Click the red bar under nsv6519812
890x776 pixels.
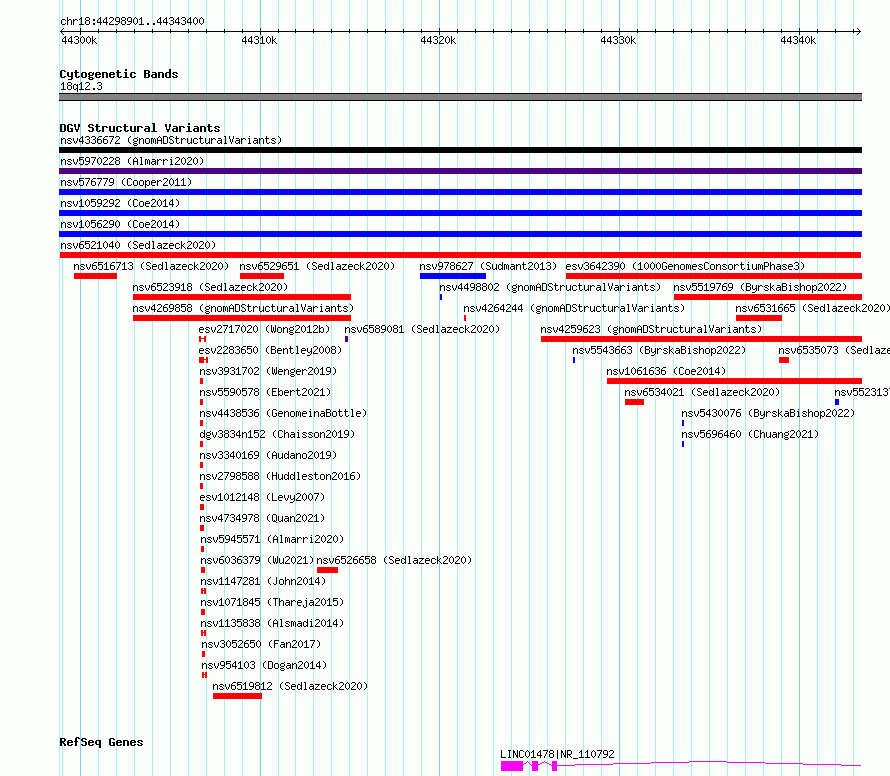click(x=237, y=696)
